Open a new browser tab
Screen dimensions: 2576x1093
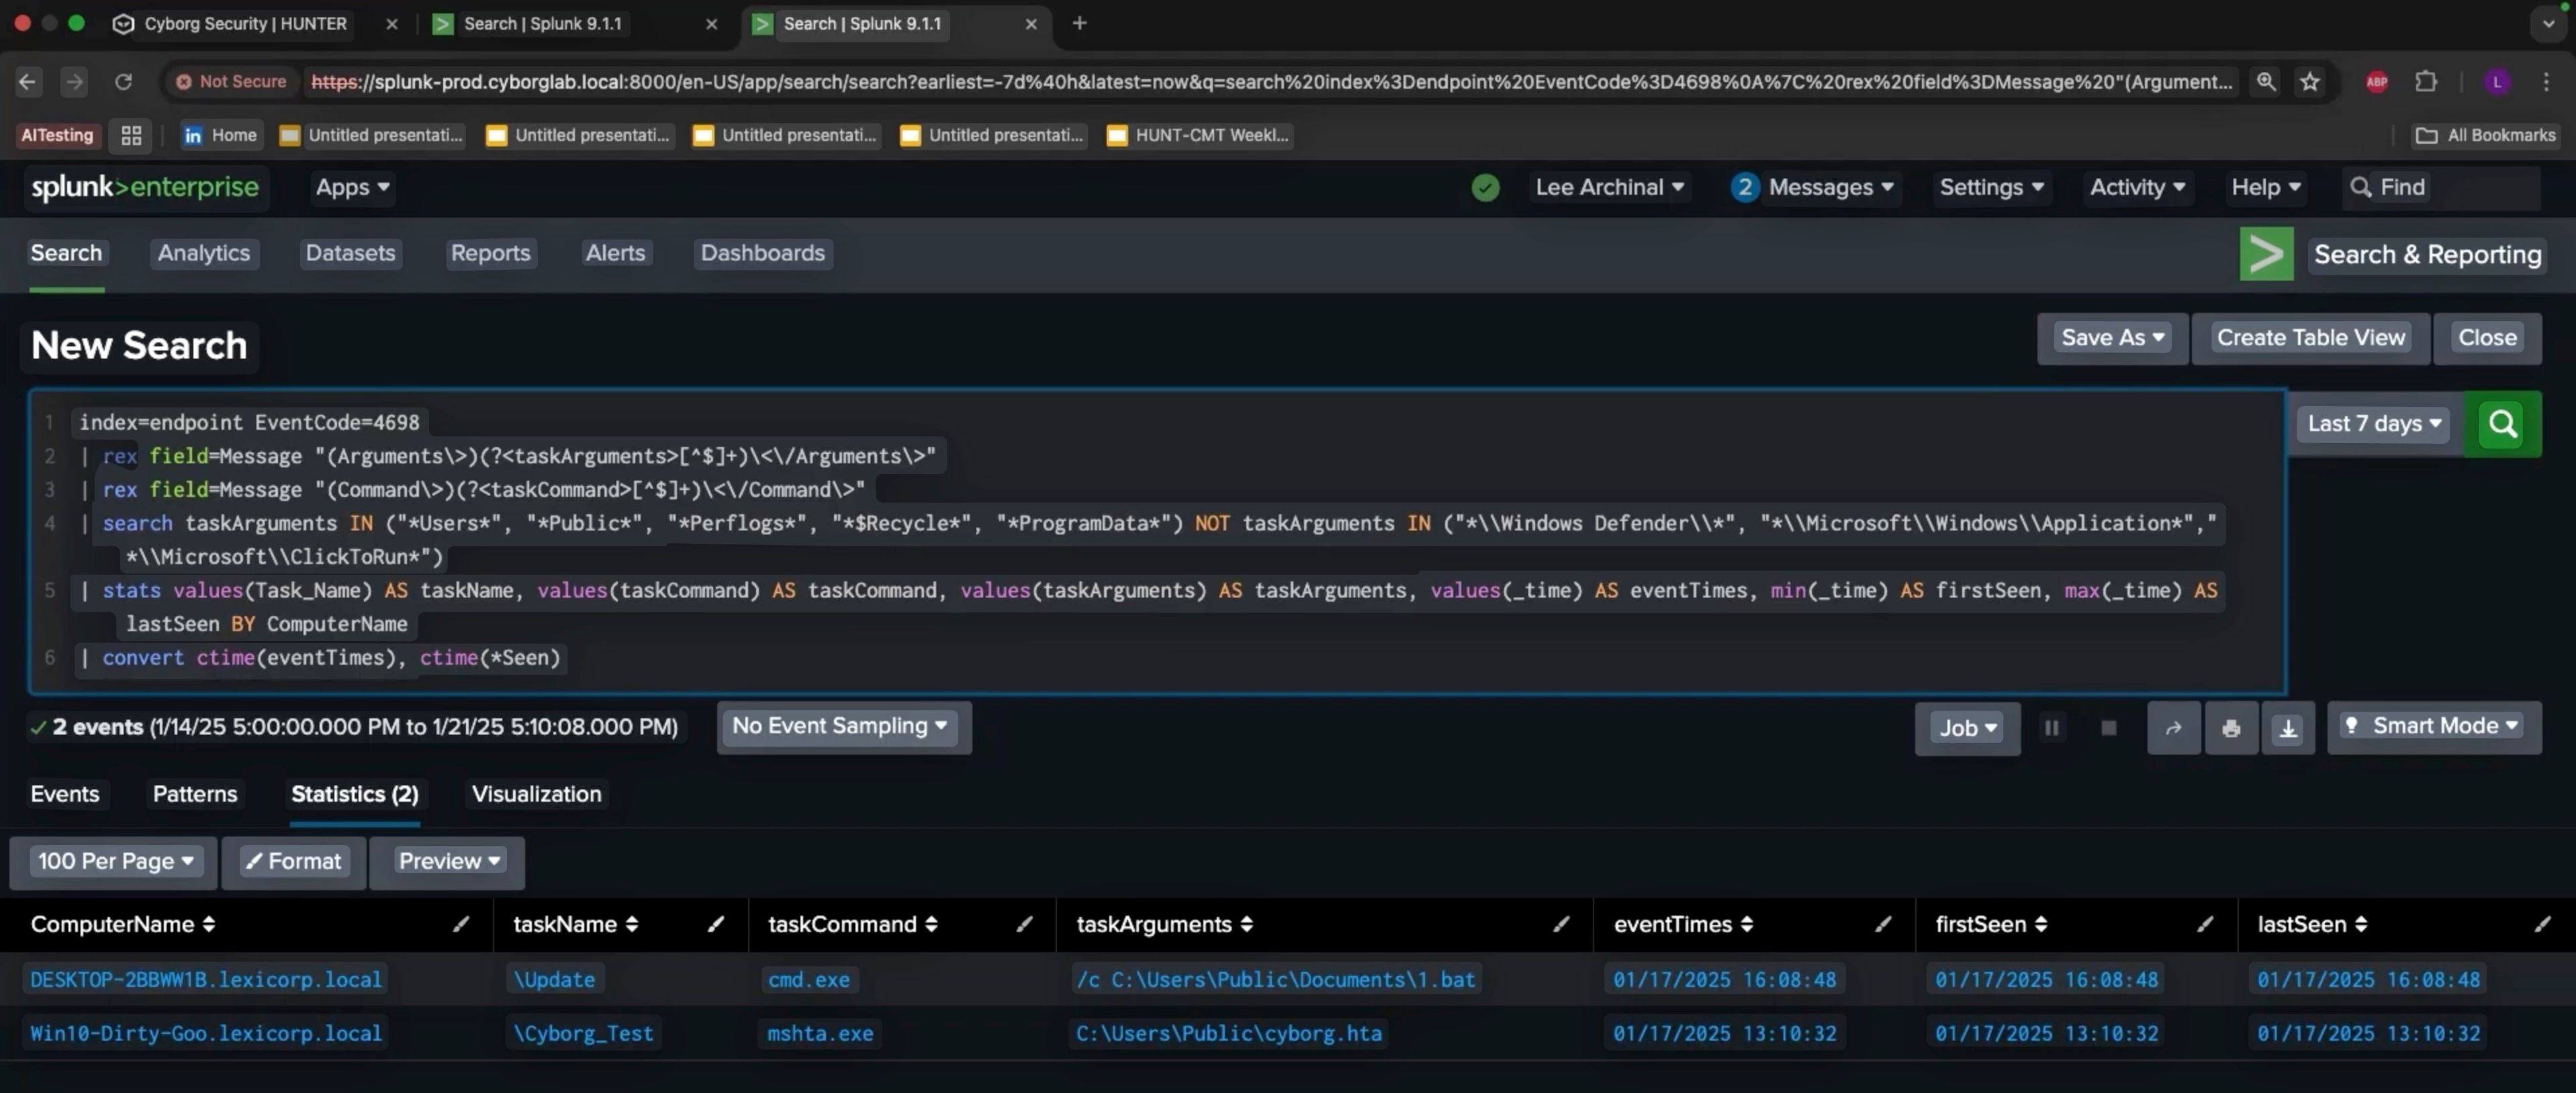(x=1079, y=23)
